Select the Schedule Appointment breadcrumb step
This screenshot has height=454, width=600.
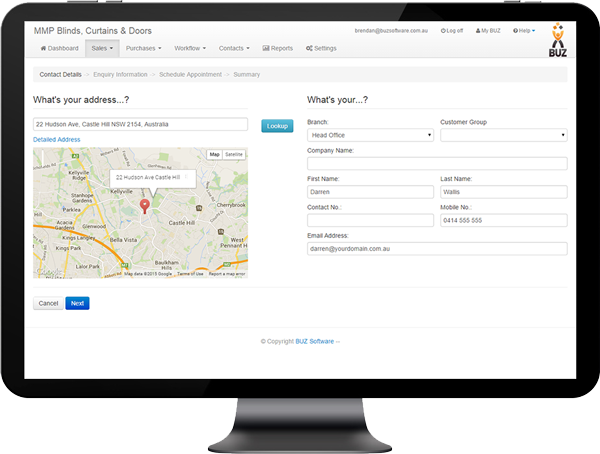190,74
